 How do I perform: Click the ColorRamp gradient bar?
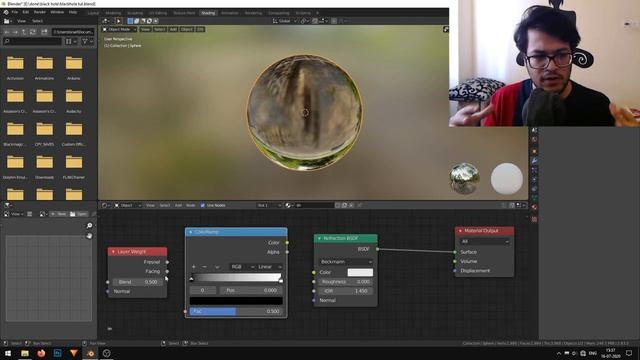point(236,278)
